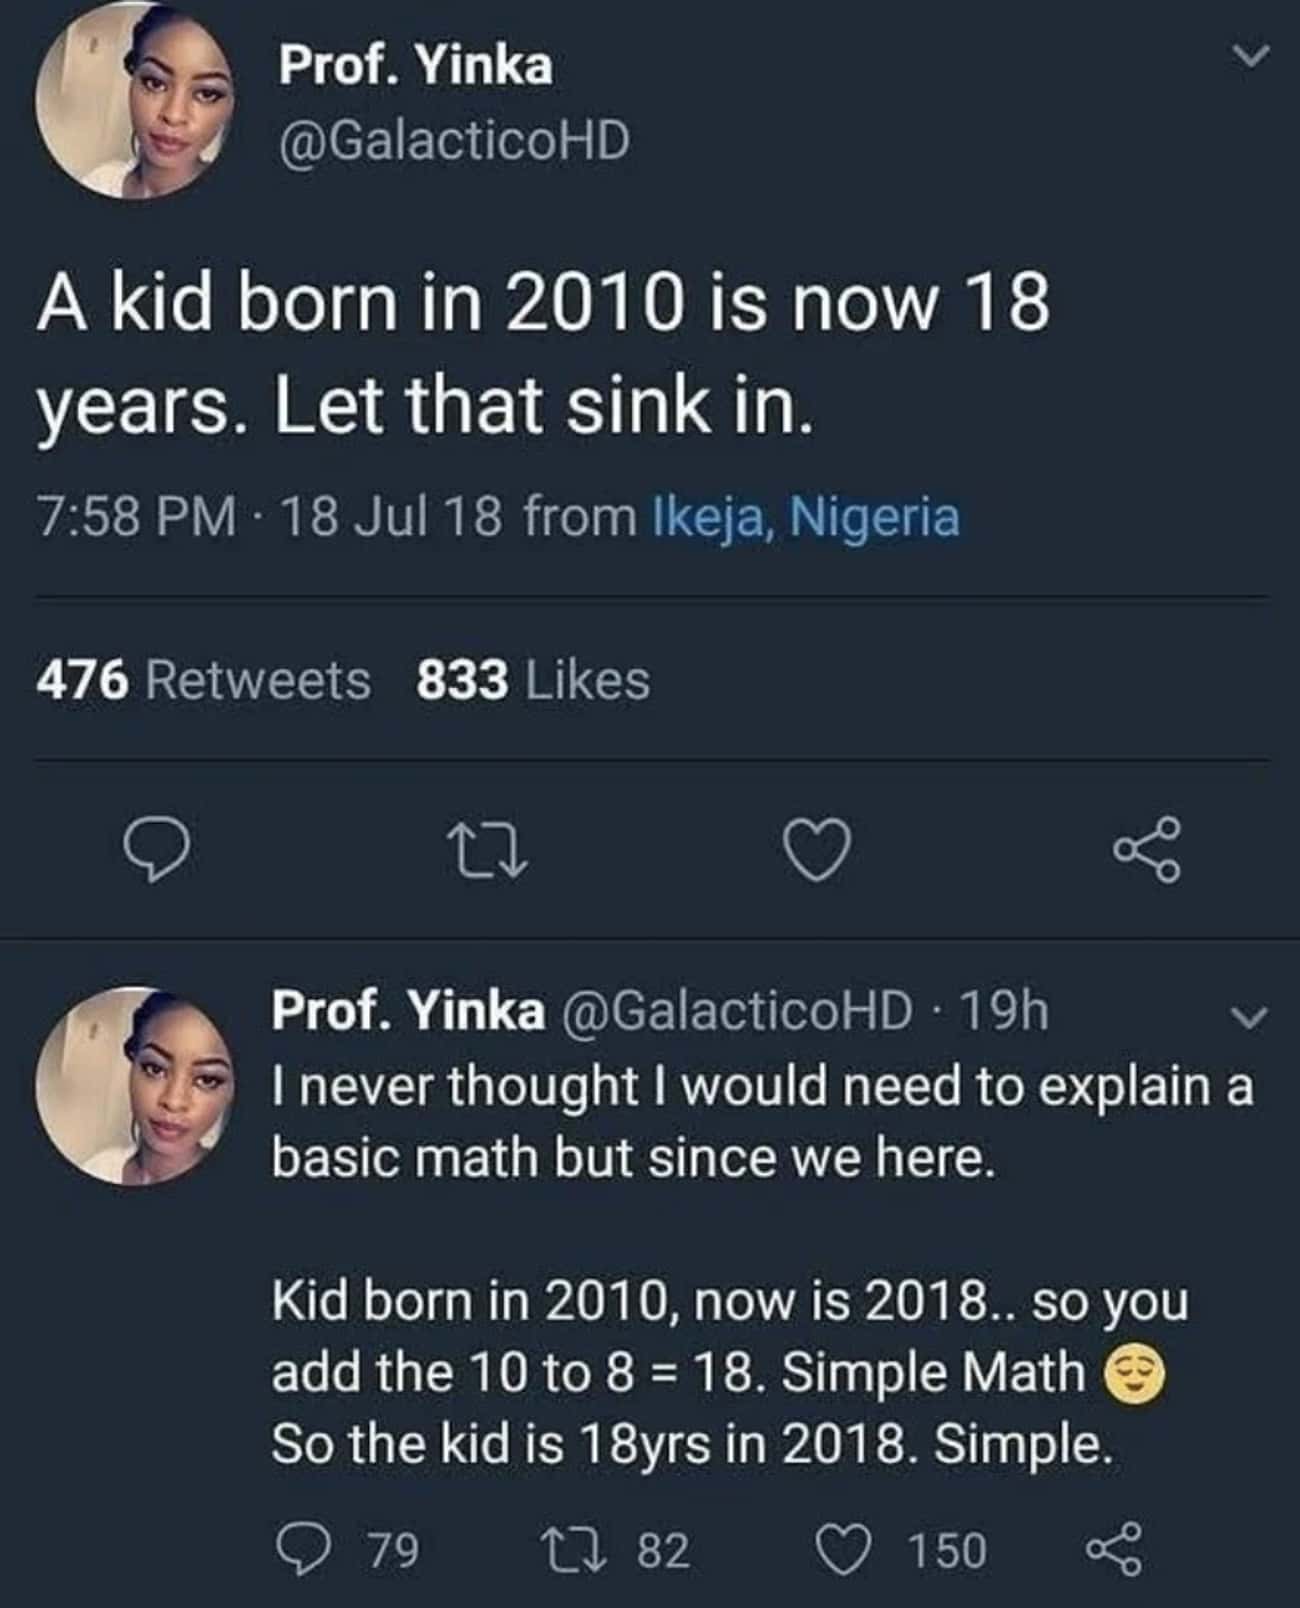Retweet the main tweet about 2010 kids
The width and height of the screenshot is (1300, 1608).
486,850
